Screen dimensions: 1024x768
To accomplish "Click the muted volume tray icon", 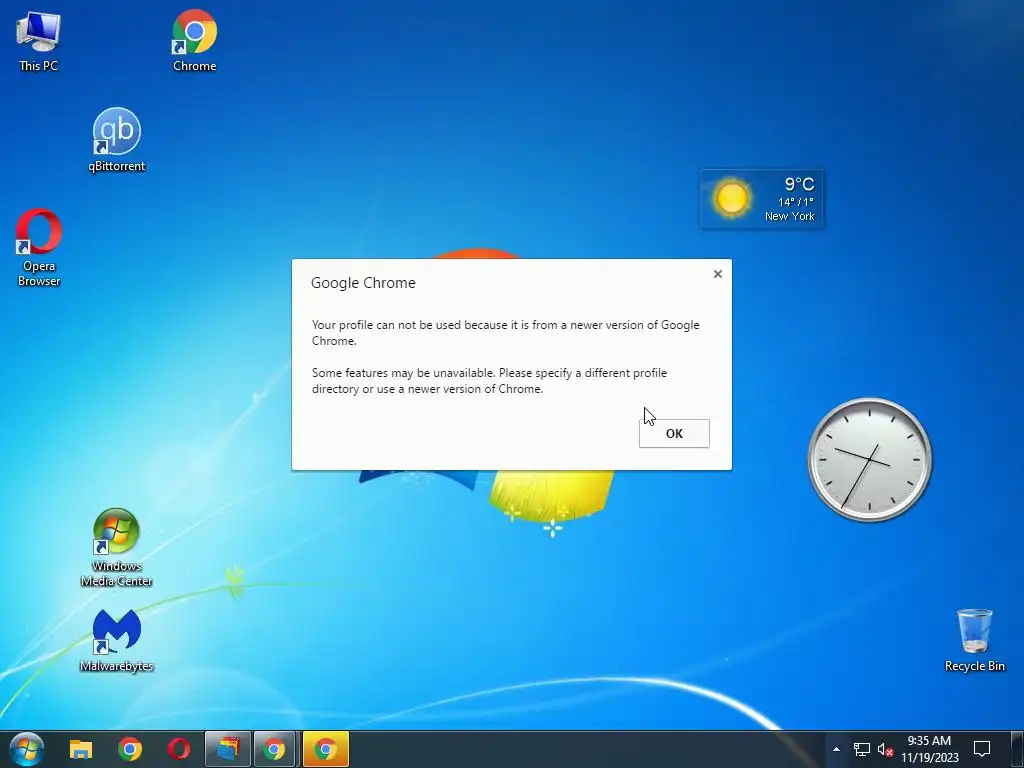I will click(885, 749).
